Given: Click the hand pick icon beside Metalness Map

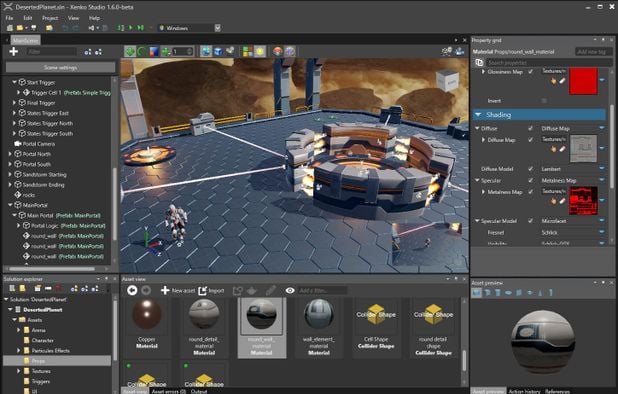Looking at the screenshot, I should click(x=553, y=201).
